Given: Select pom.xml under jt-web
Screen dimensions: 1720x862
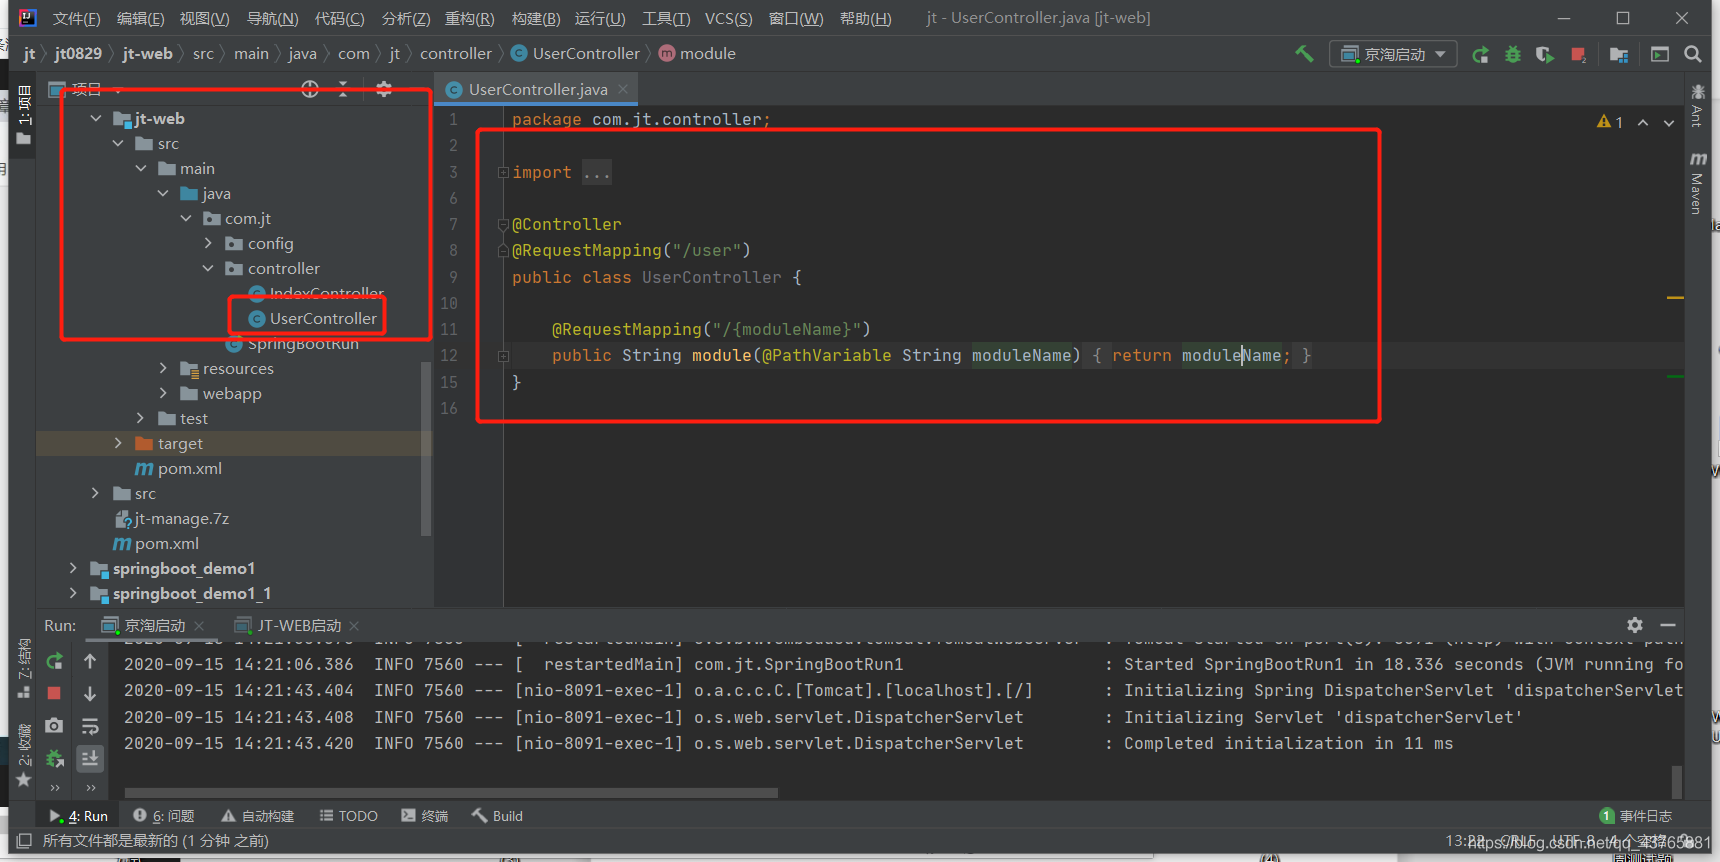Looking at the screenshot, I should [189, 468].
